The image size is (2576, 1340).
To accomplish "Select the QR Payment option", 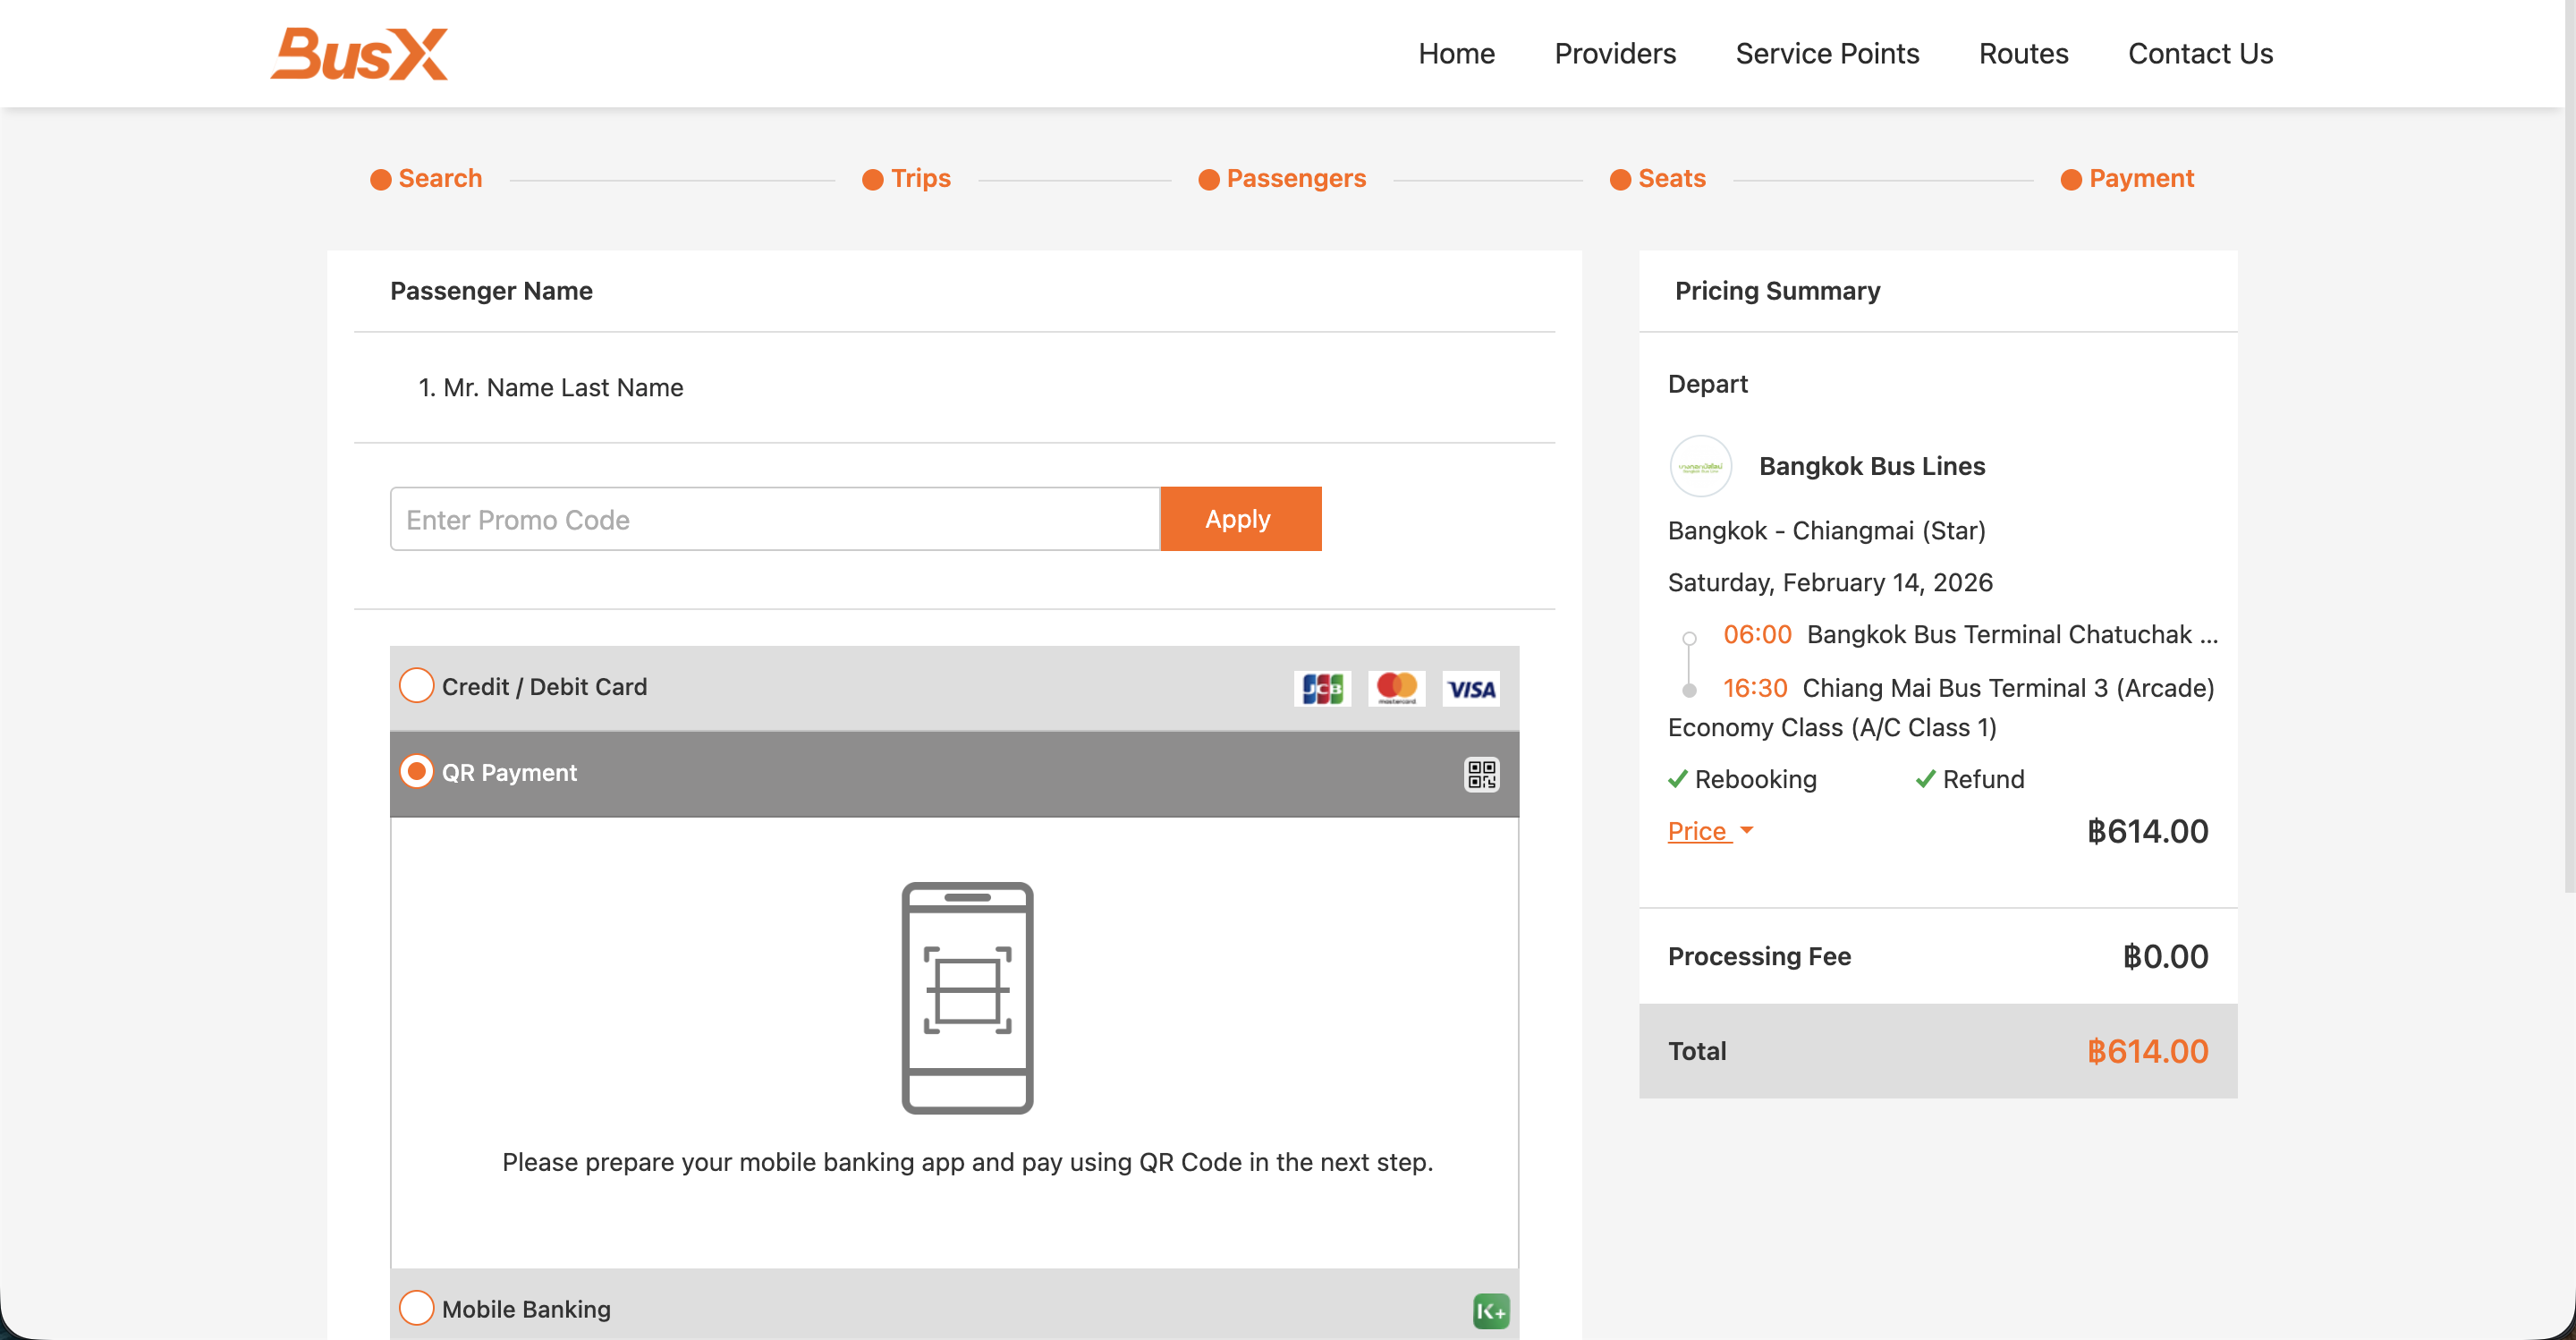I will (x=416, y=771).
